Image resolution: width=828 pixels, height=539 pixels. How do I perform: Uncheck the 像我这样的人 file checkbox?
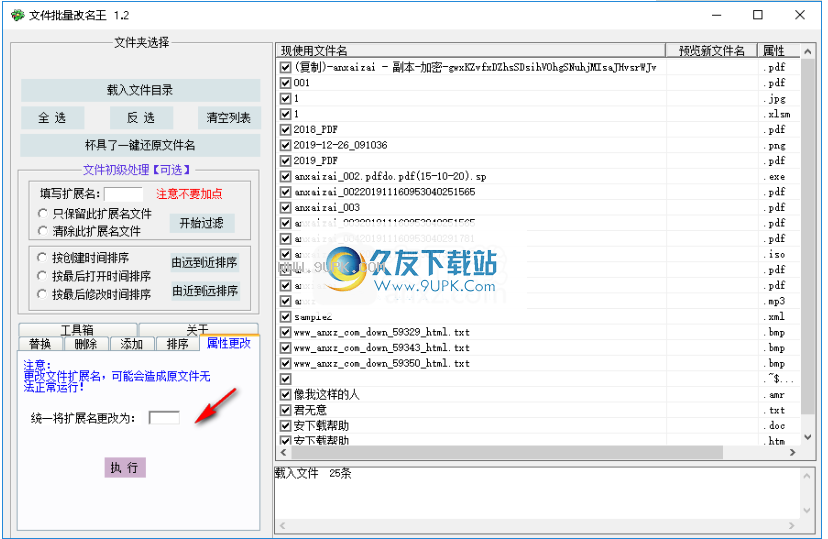(x=286, y=394)
